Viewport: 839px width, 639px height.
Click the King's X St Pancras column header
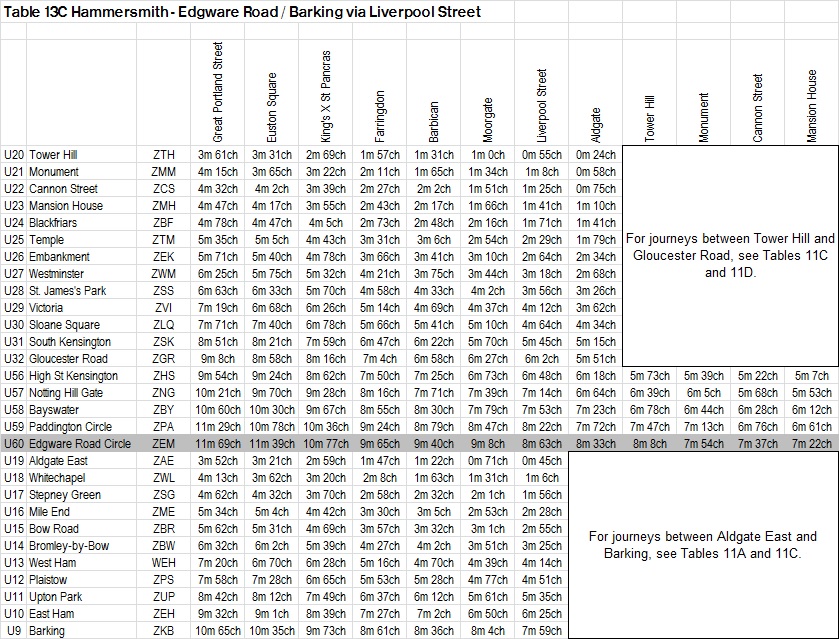click(326, 96)
